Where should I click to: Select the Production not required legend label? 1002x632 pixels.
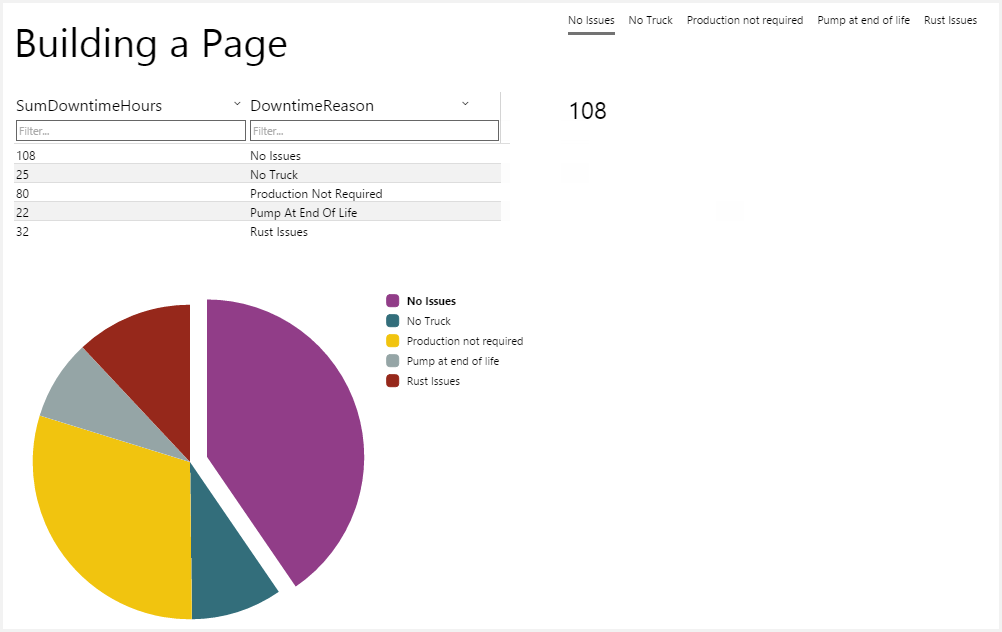pos(465,341)
